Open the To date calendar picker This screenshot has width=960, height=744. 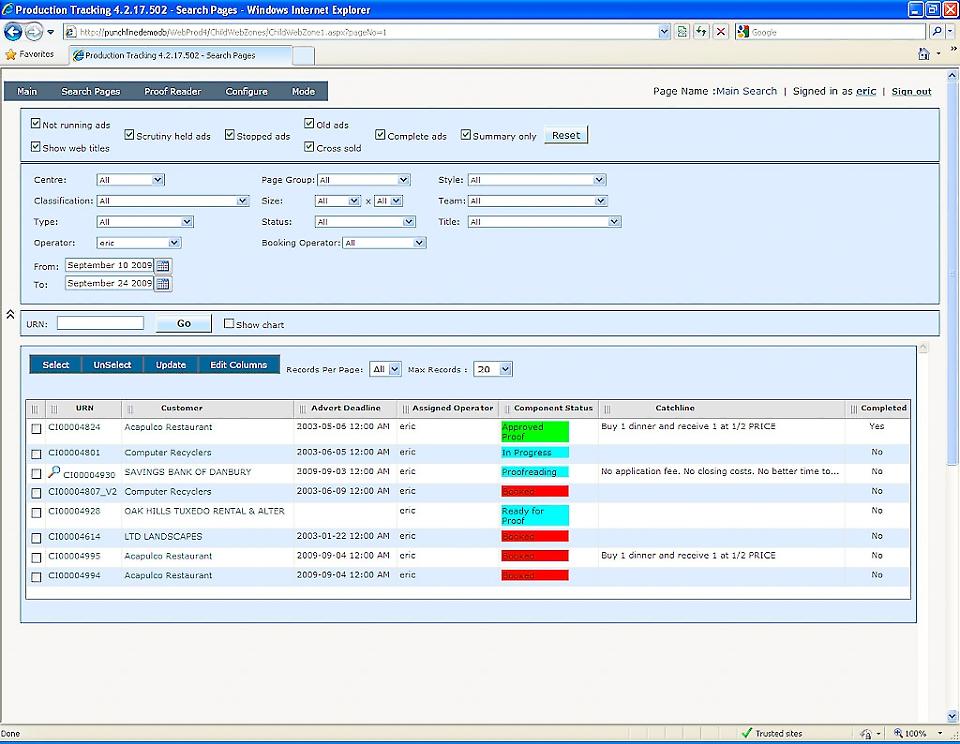pos(163,284)
